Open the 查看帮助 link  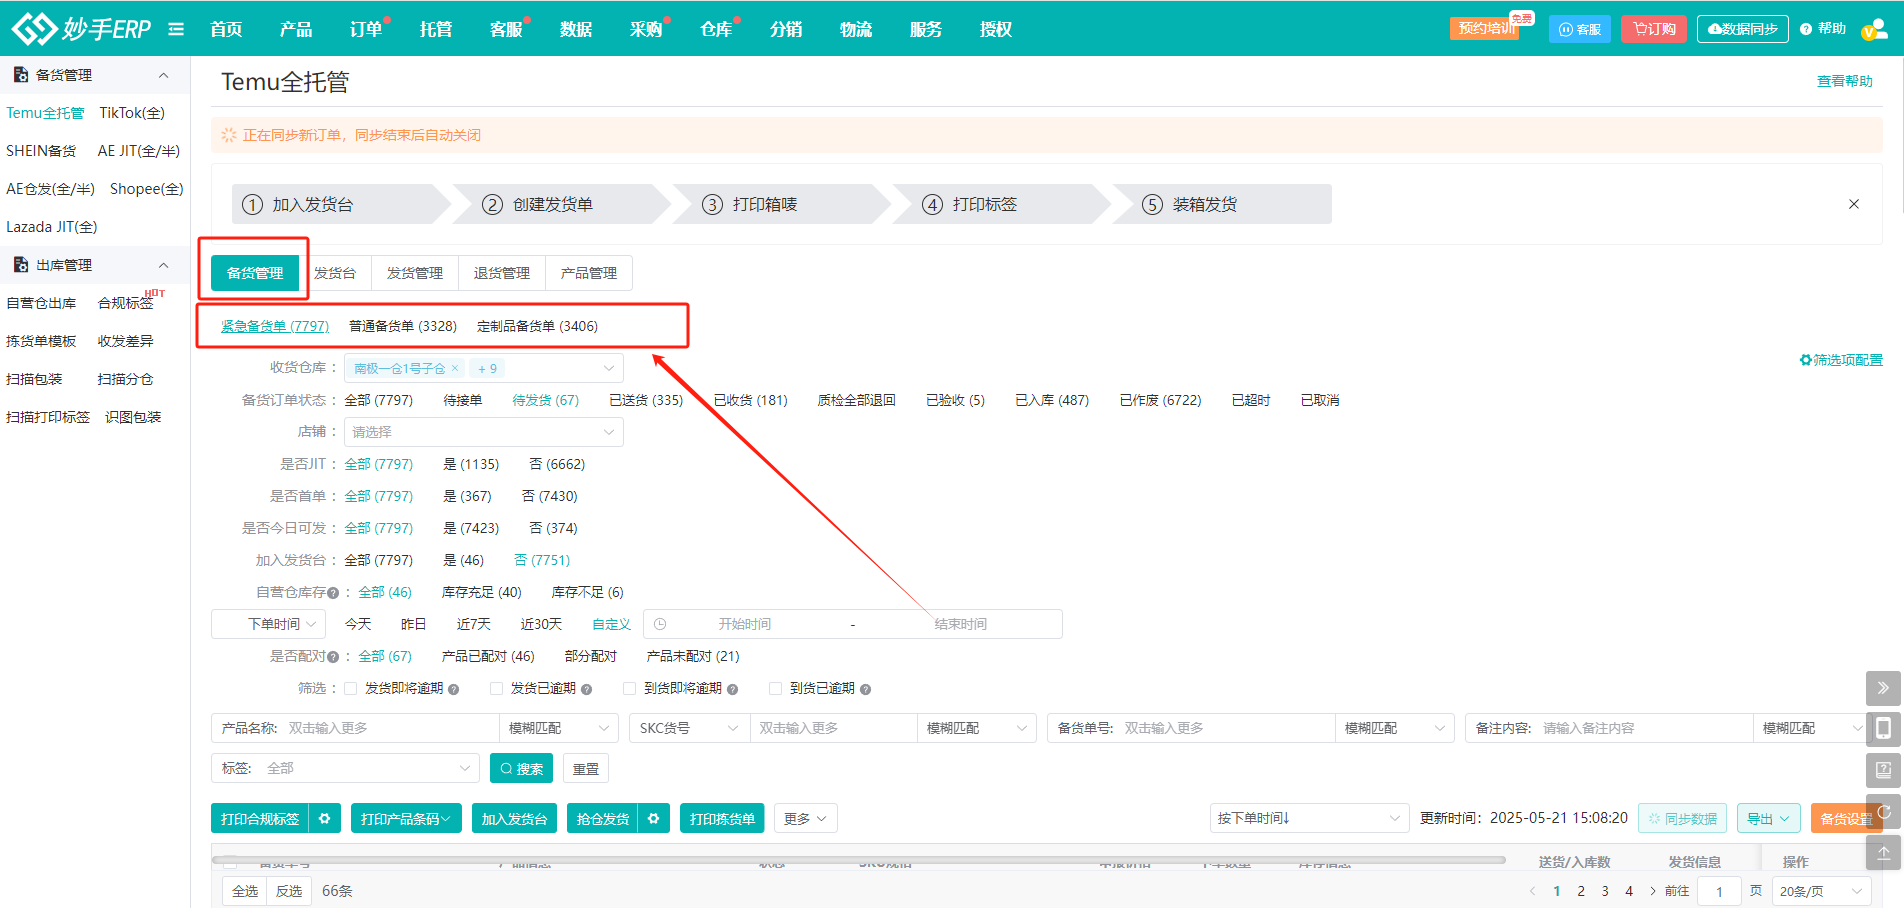point(1845,81)
